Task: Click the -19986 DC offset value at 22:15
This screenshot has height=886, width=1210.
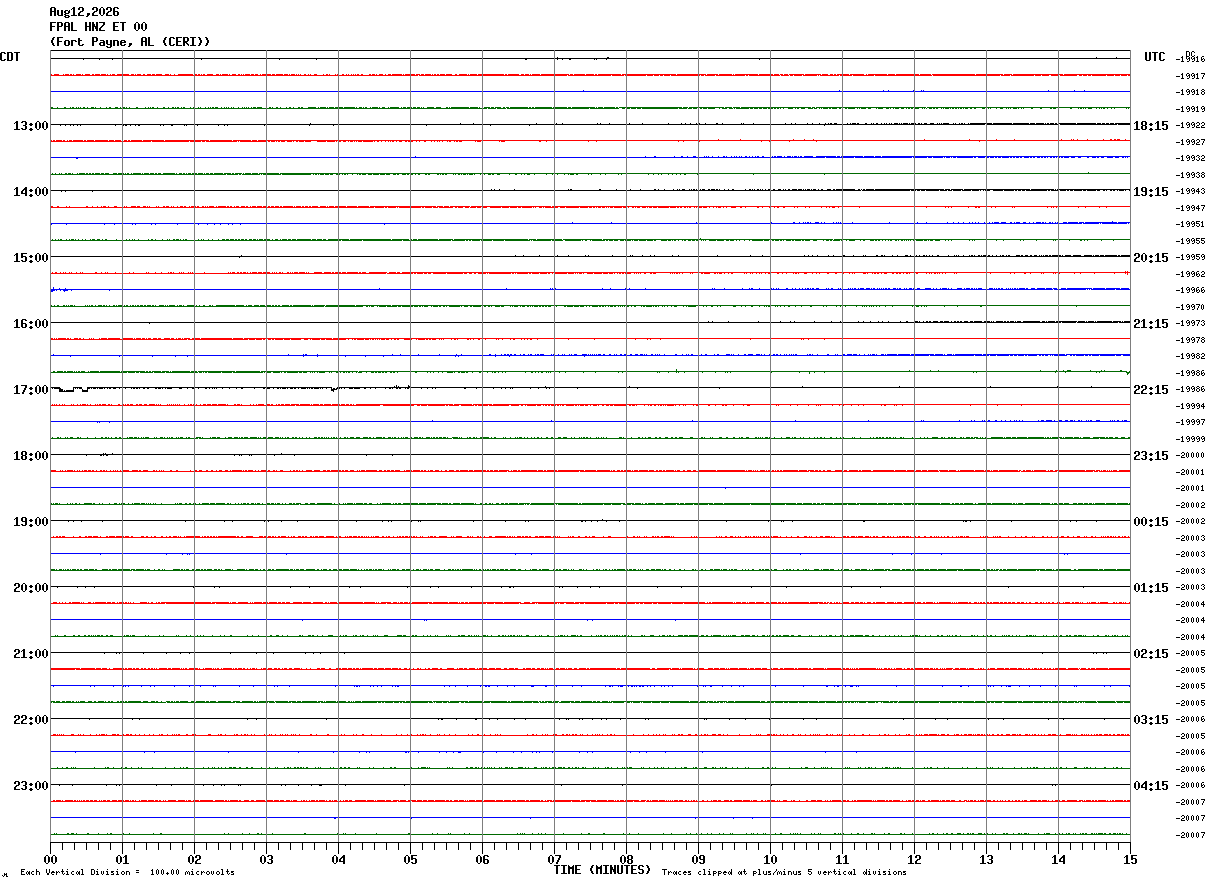Action: coord(1191,390)
